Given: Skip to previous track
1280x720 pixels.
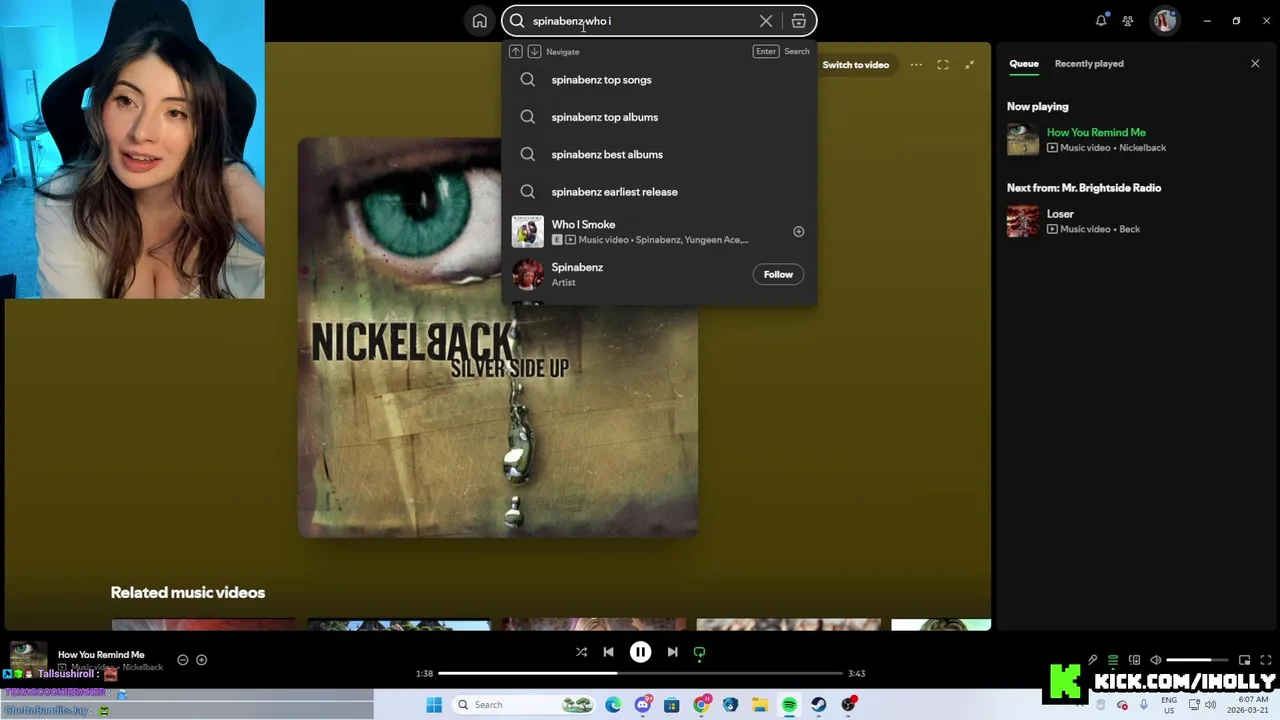Looking at the screenshot, I should (608, 652).
